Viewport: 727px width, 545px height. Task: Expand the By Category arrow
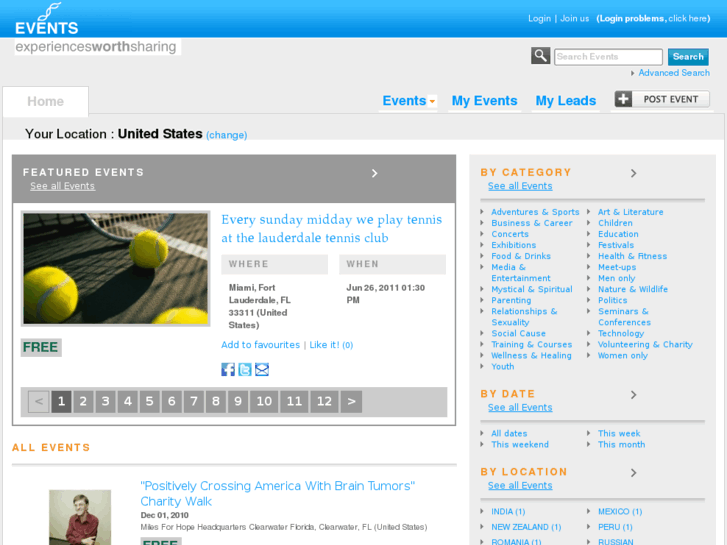[633, 173]
